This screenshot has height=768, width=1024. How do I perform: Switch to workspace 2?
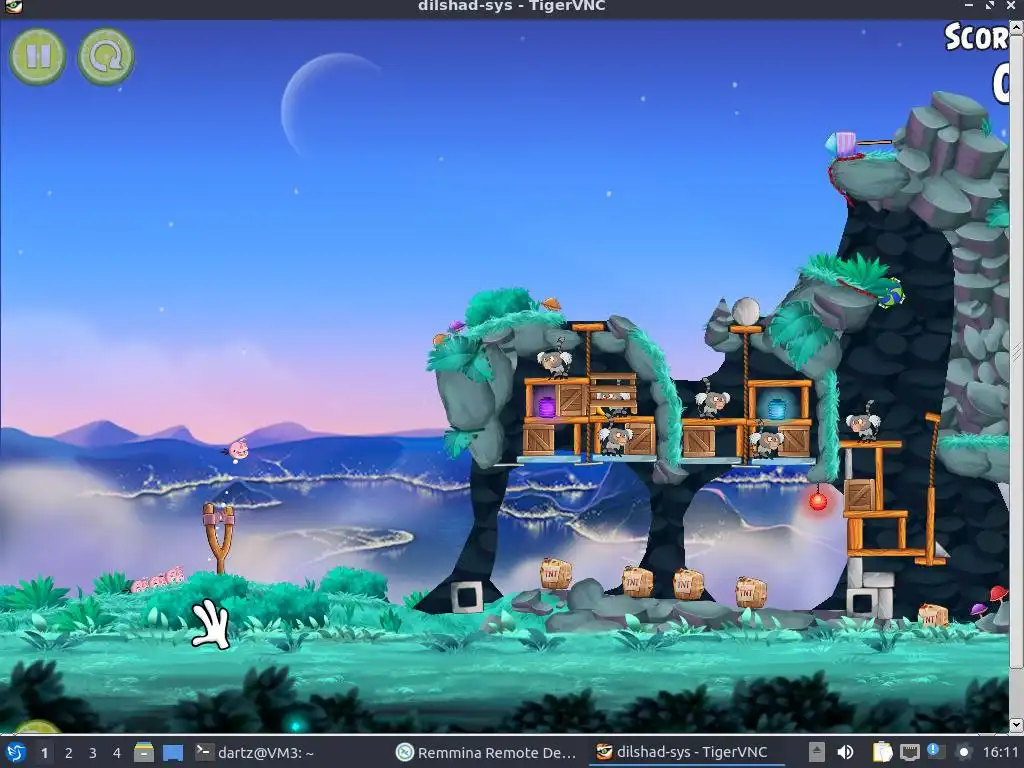69,753
